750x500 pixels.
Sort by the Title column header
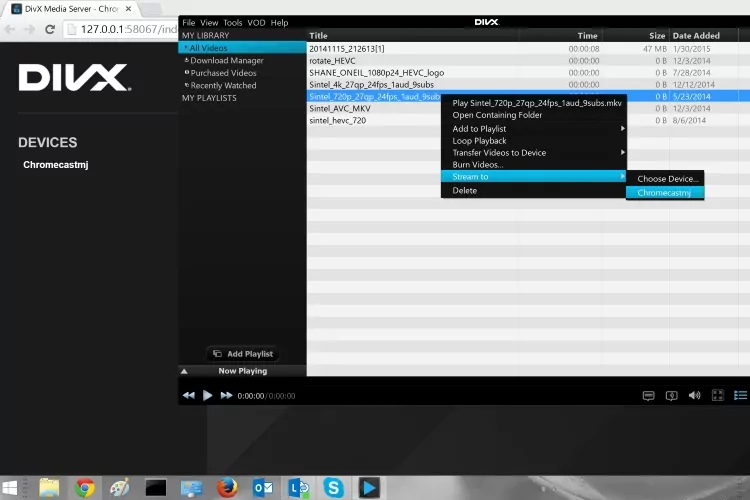(412, 35)
